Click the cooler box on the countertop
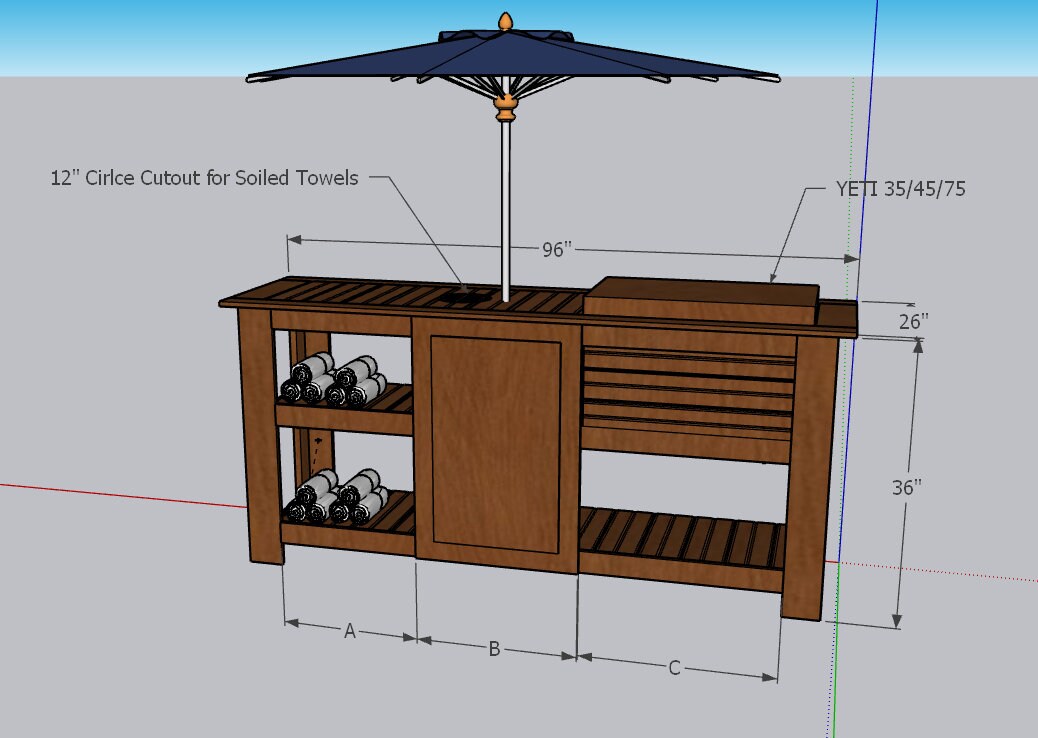The height and width of the screenshot is (738, 1038). pos(700,303)
